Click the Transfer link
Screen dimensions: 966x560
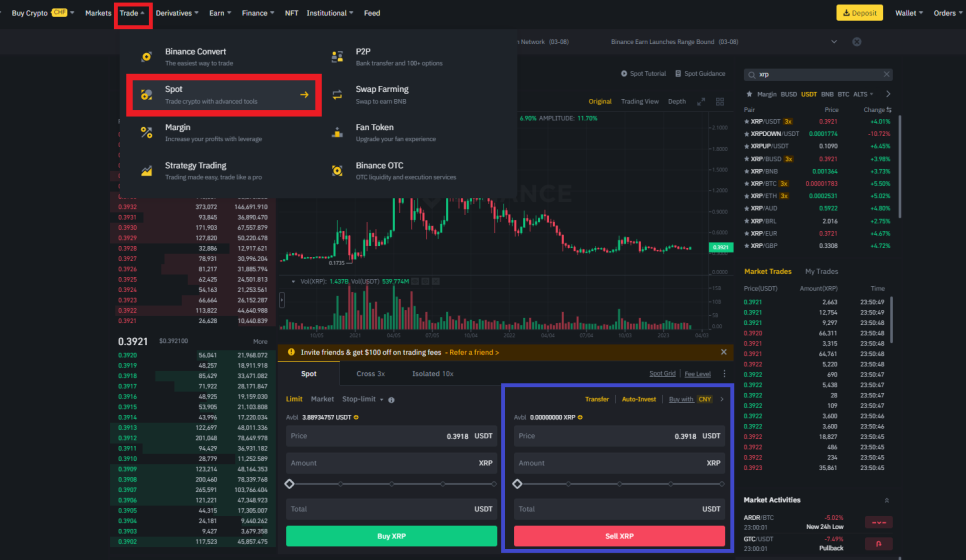(596, 399)
